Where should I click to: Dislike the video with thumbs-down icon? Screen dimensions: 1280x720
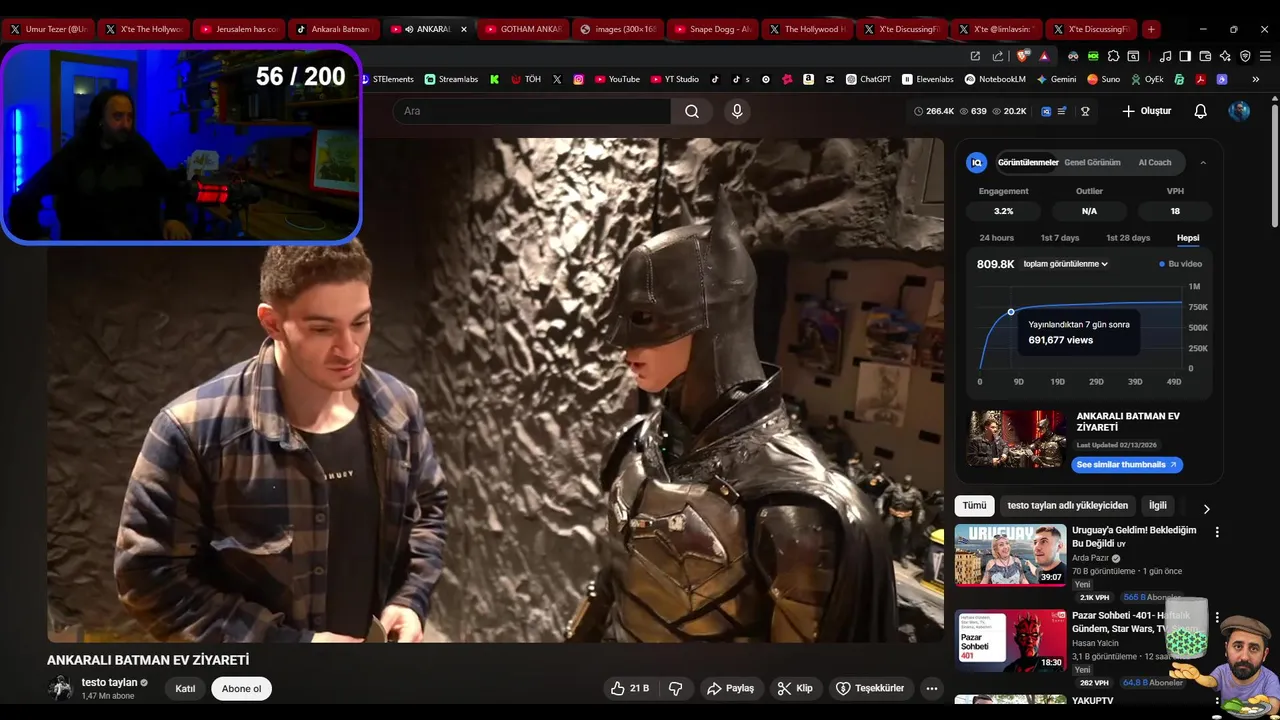pyautogui.click(x=676, y=688)
